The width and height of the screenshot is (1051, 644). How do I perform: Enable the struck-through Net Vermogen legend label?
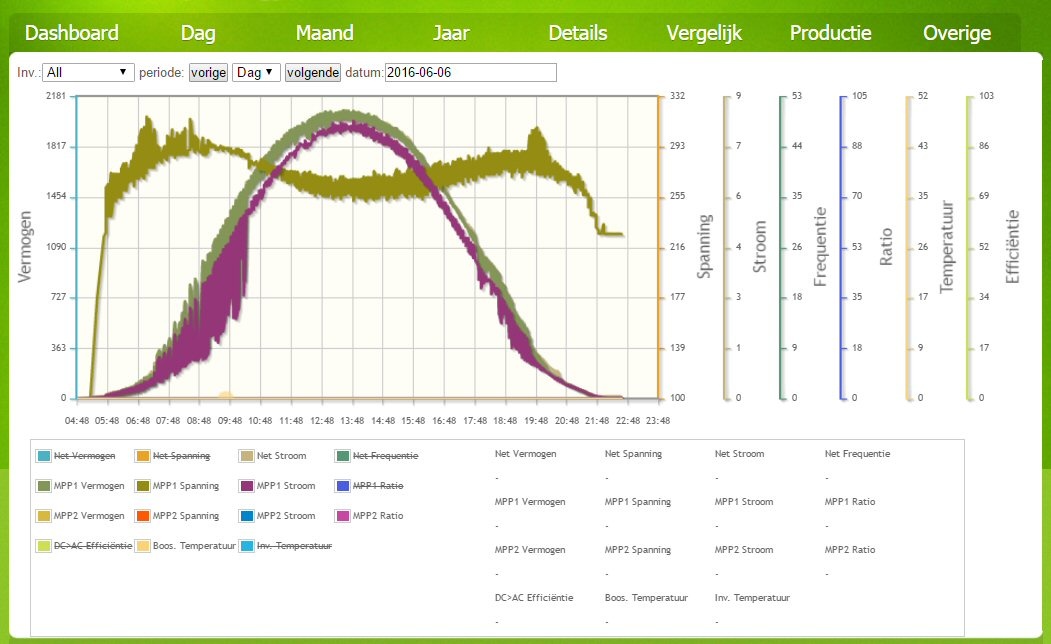tap(84, 456)
